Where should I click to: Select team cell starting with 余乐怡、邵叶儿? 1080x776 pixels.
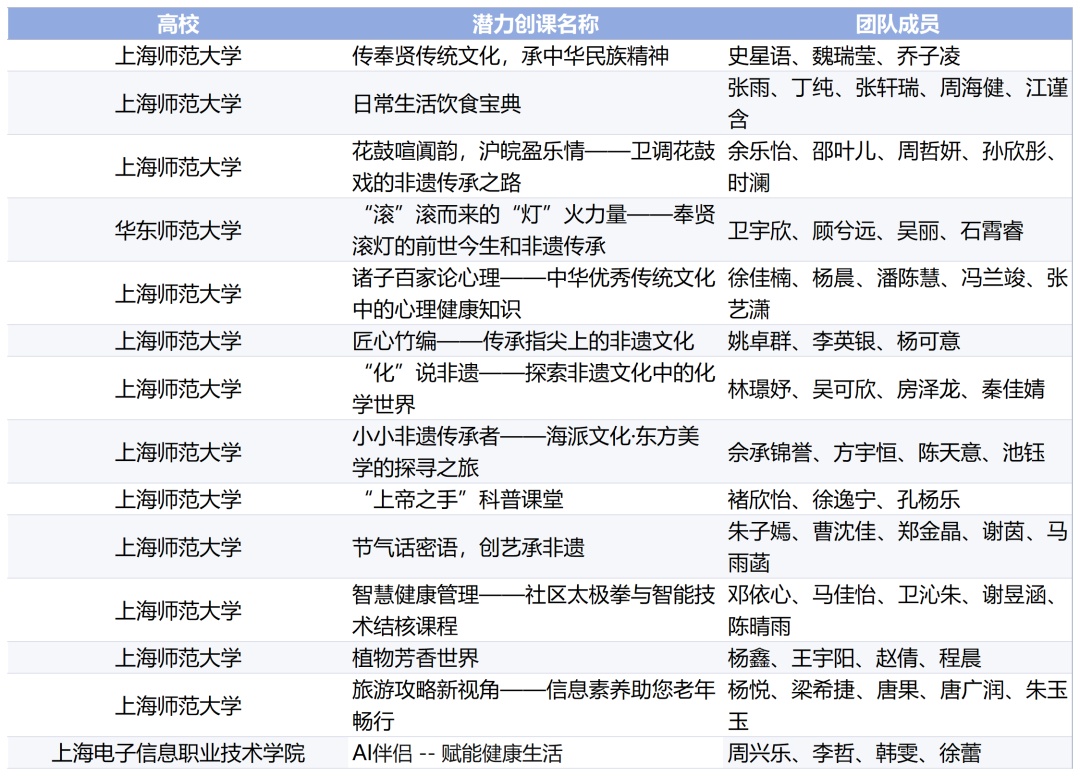click(894, 167)
